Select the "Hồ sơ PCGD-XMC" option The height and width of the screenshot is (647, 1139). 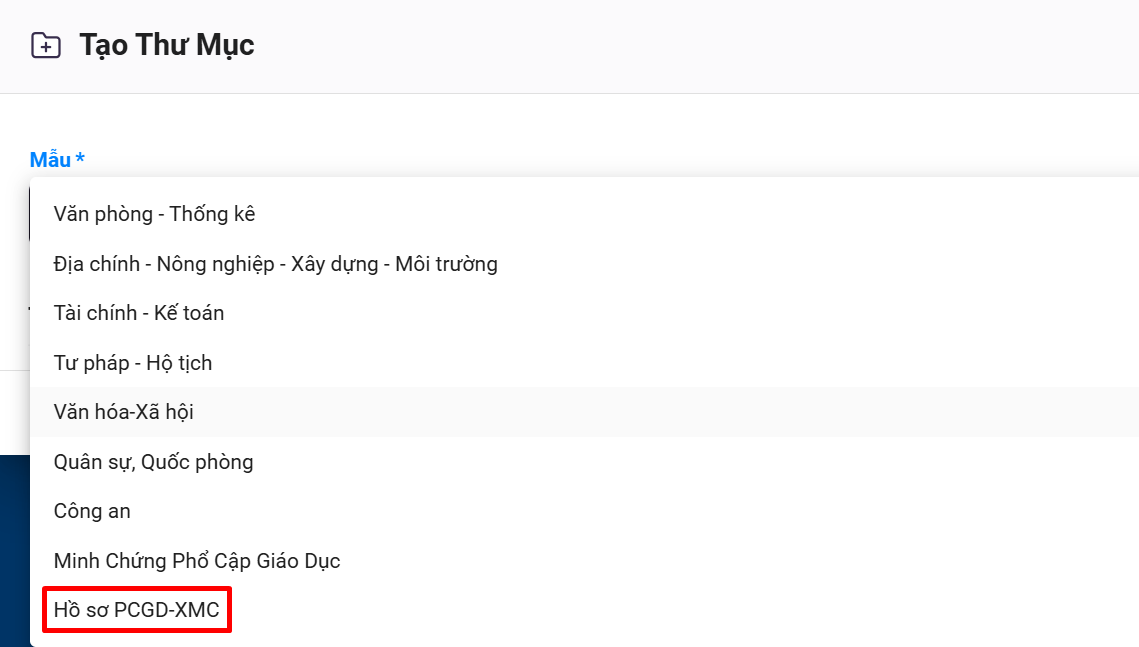point(137,610)
